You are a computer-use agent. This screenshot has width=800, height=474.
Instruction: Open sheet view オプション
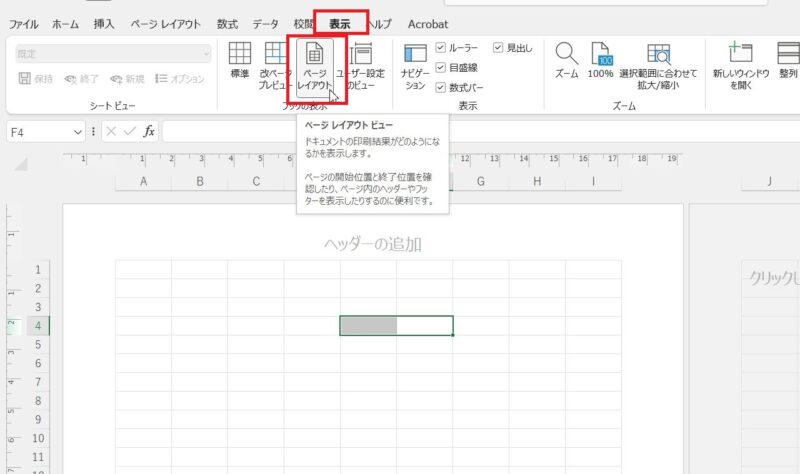coord(180,79)
